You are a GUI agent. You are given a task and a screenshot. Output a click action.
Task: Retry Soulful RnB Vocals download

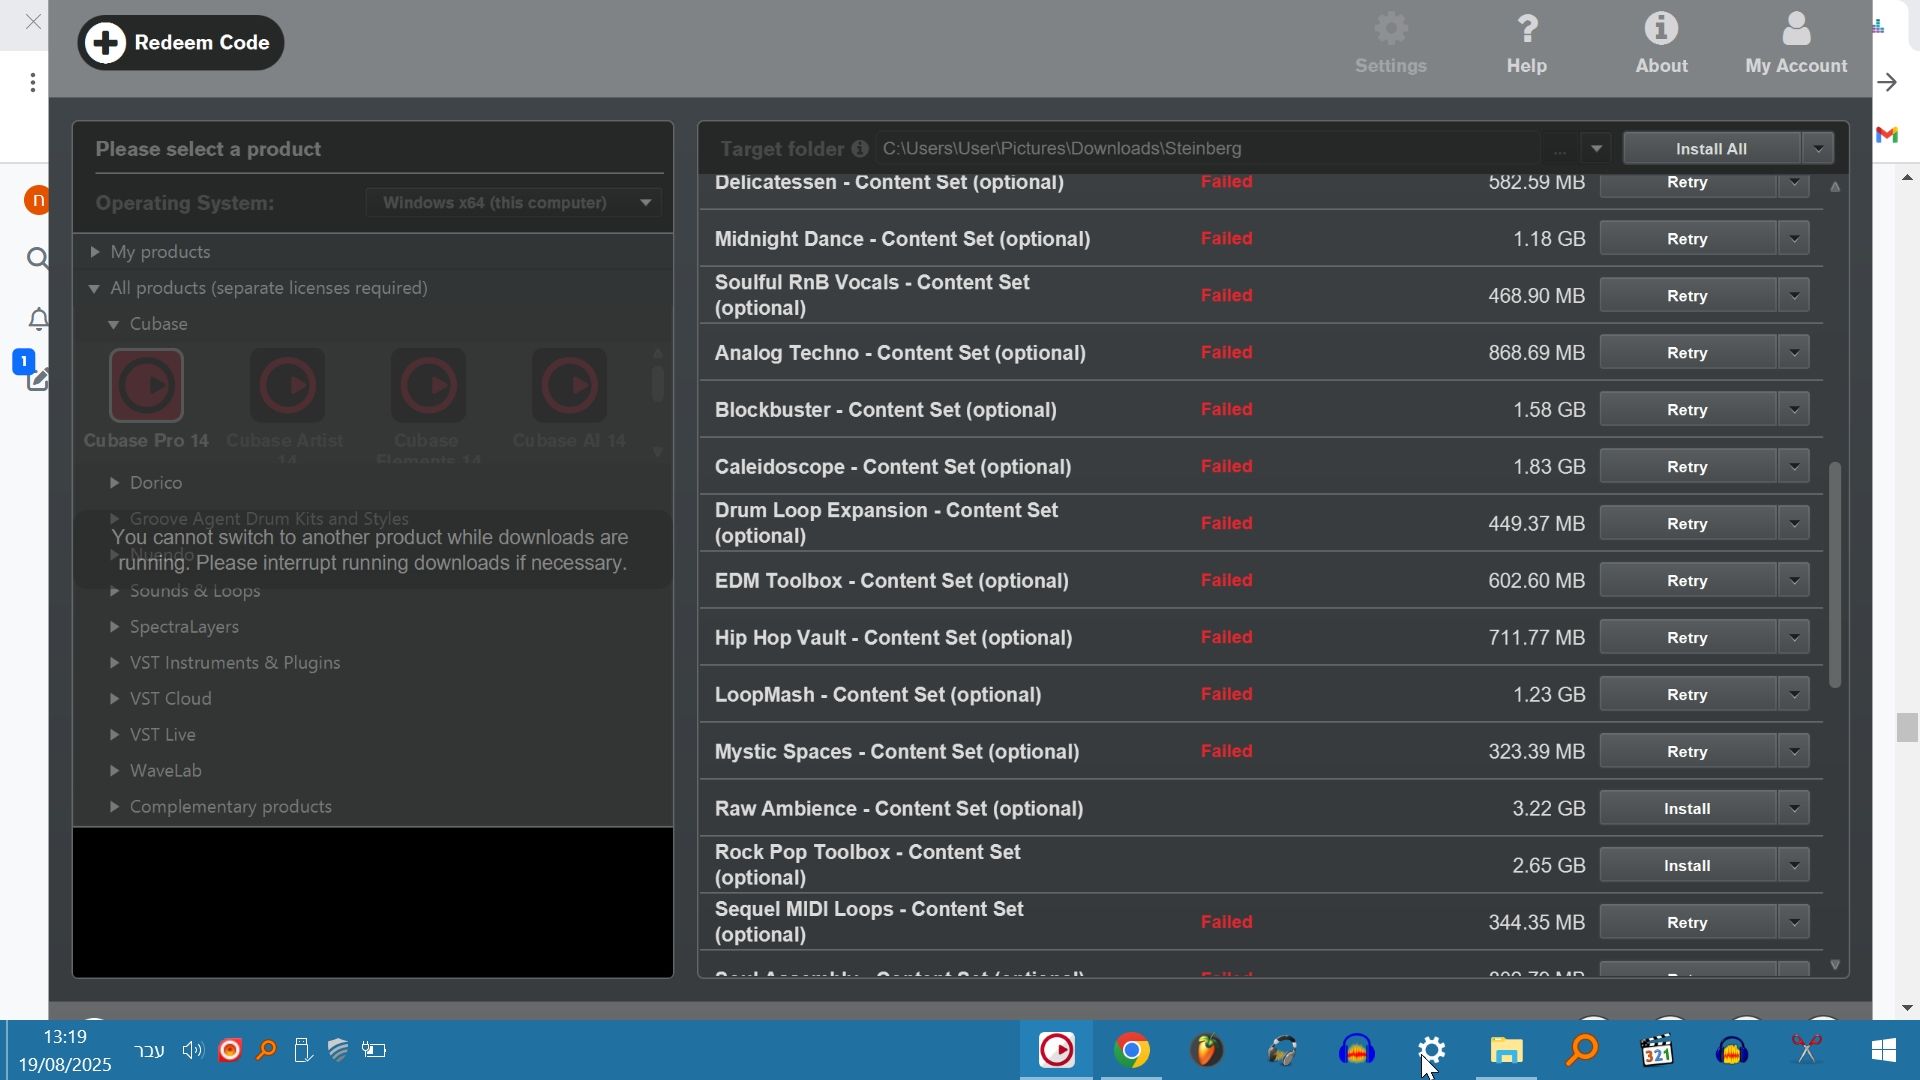point(1687,296)
